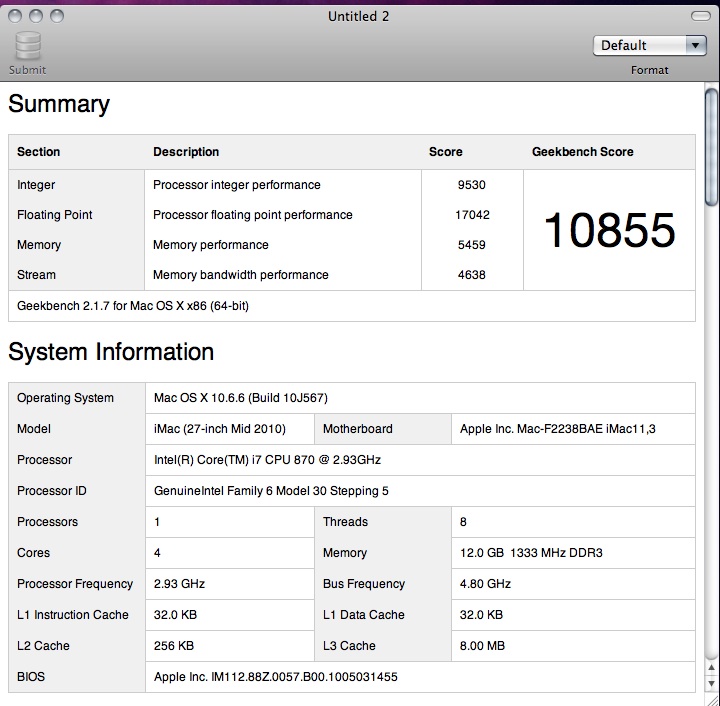The height and width of the screenshot is (706, 720).
Task: Click 'Memory performance' description
Action: click(x=211, y=245)
